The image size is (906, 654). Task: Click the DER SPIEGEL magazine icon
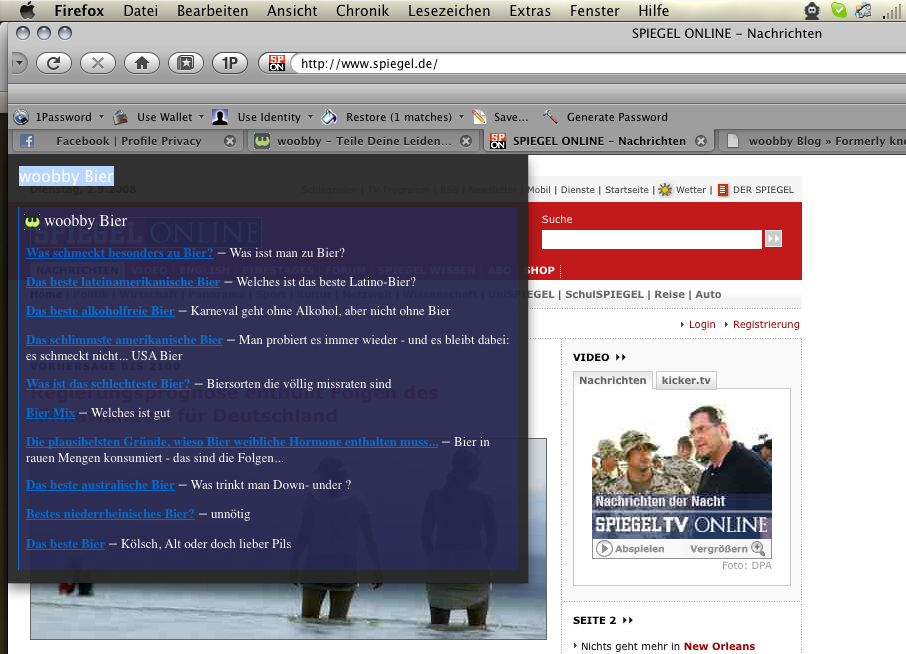722,189
